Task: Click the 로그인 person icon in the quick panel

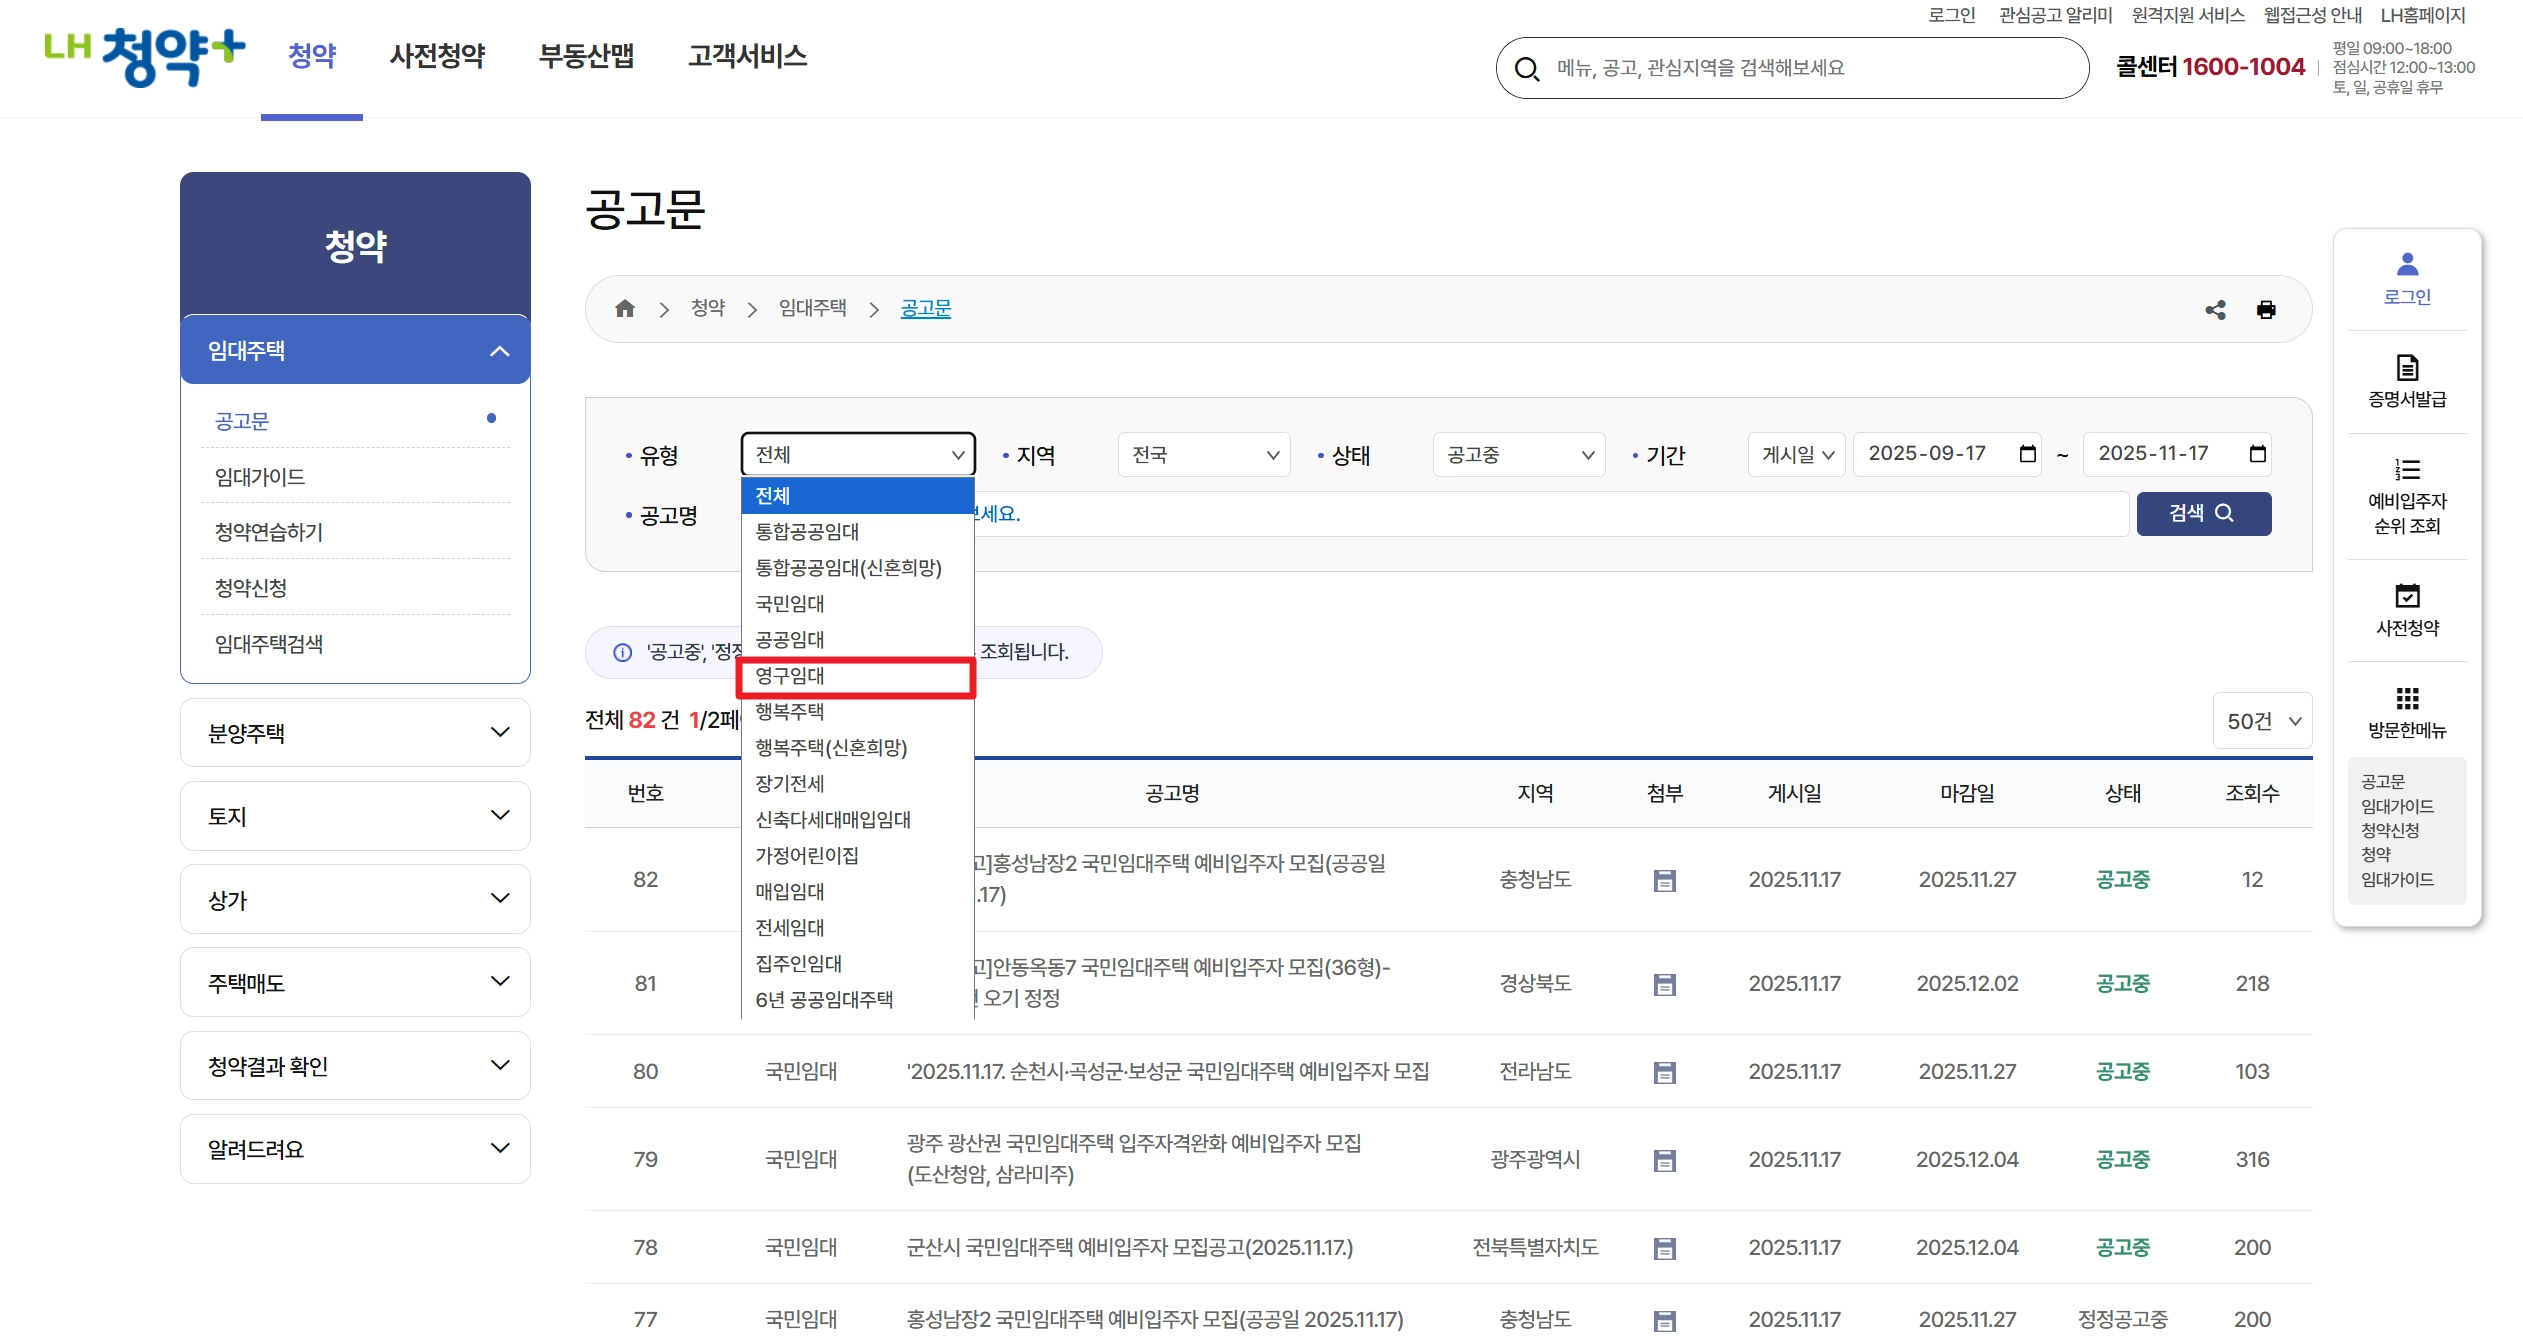Action: click(x=2407, y=263)
